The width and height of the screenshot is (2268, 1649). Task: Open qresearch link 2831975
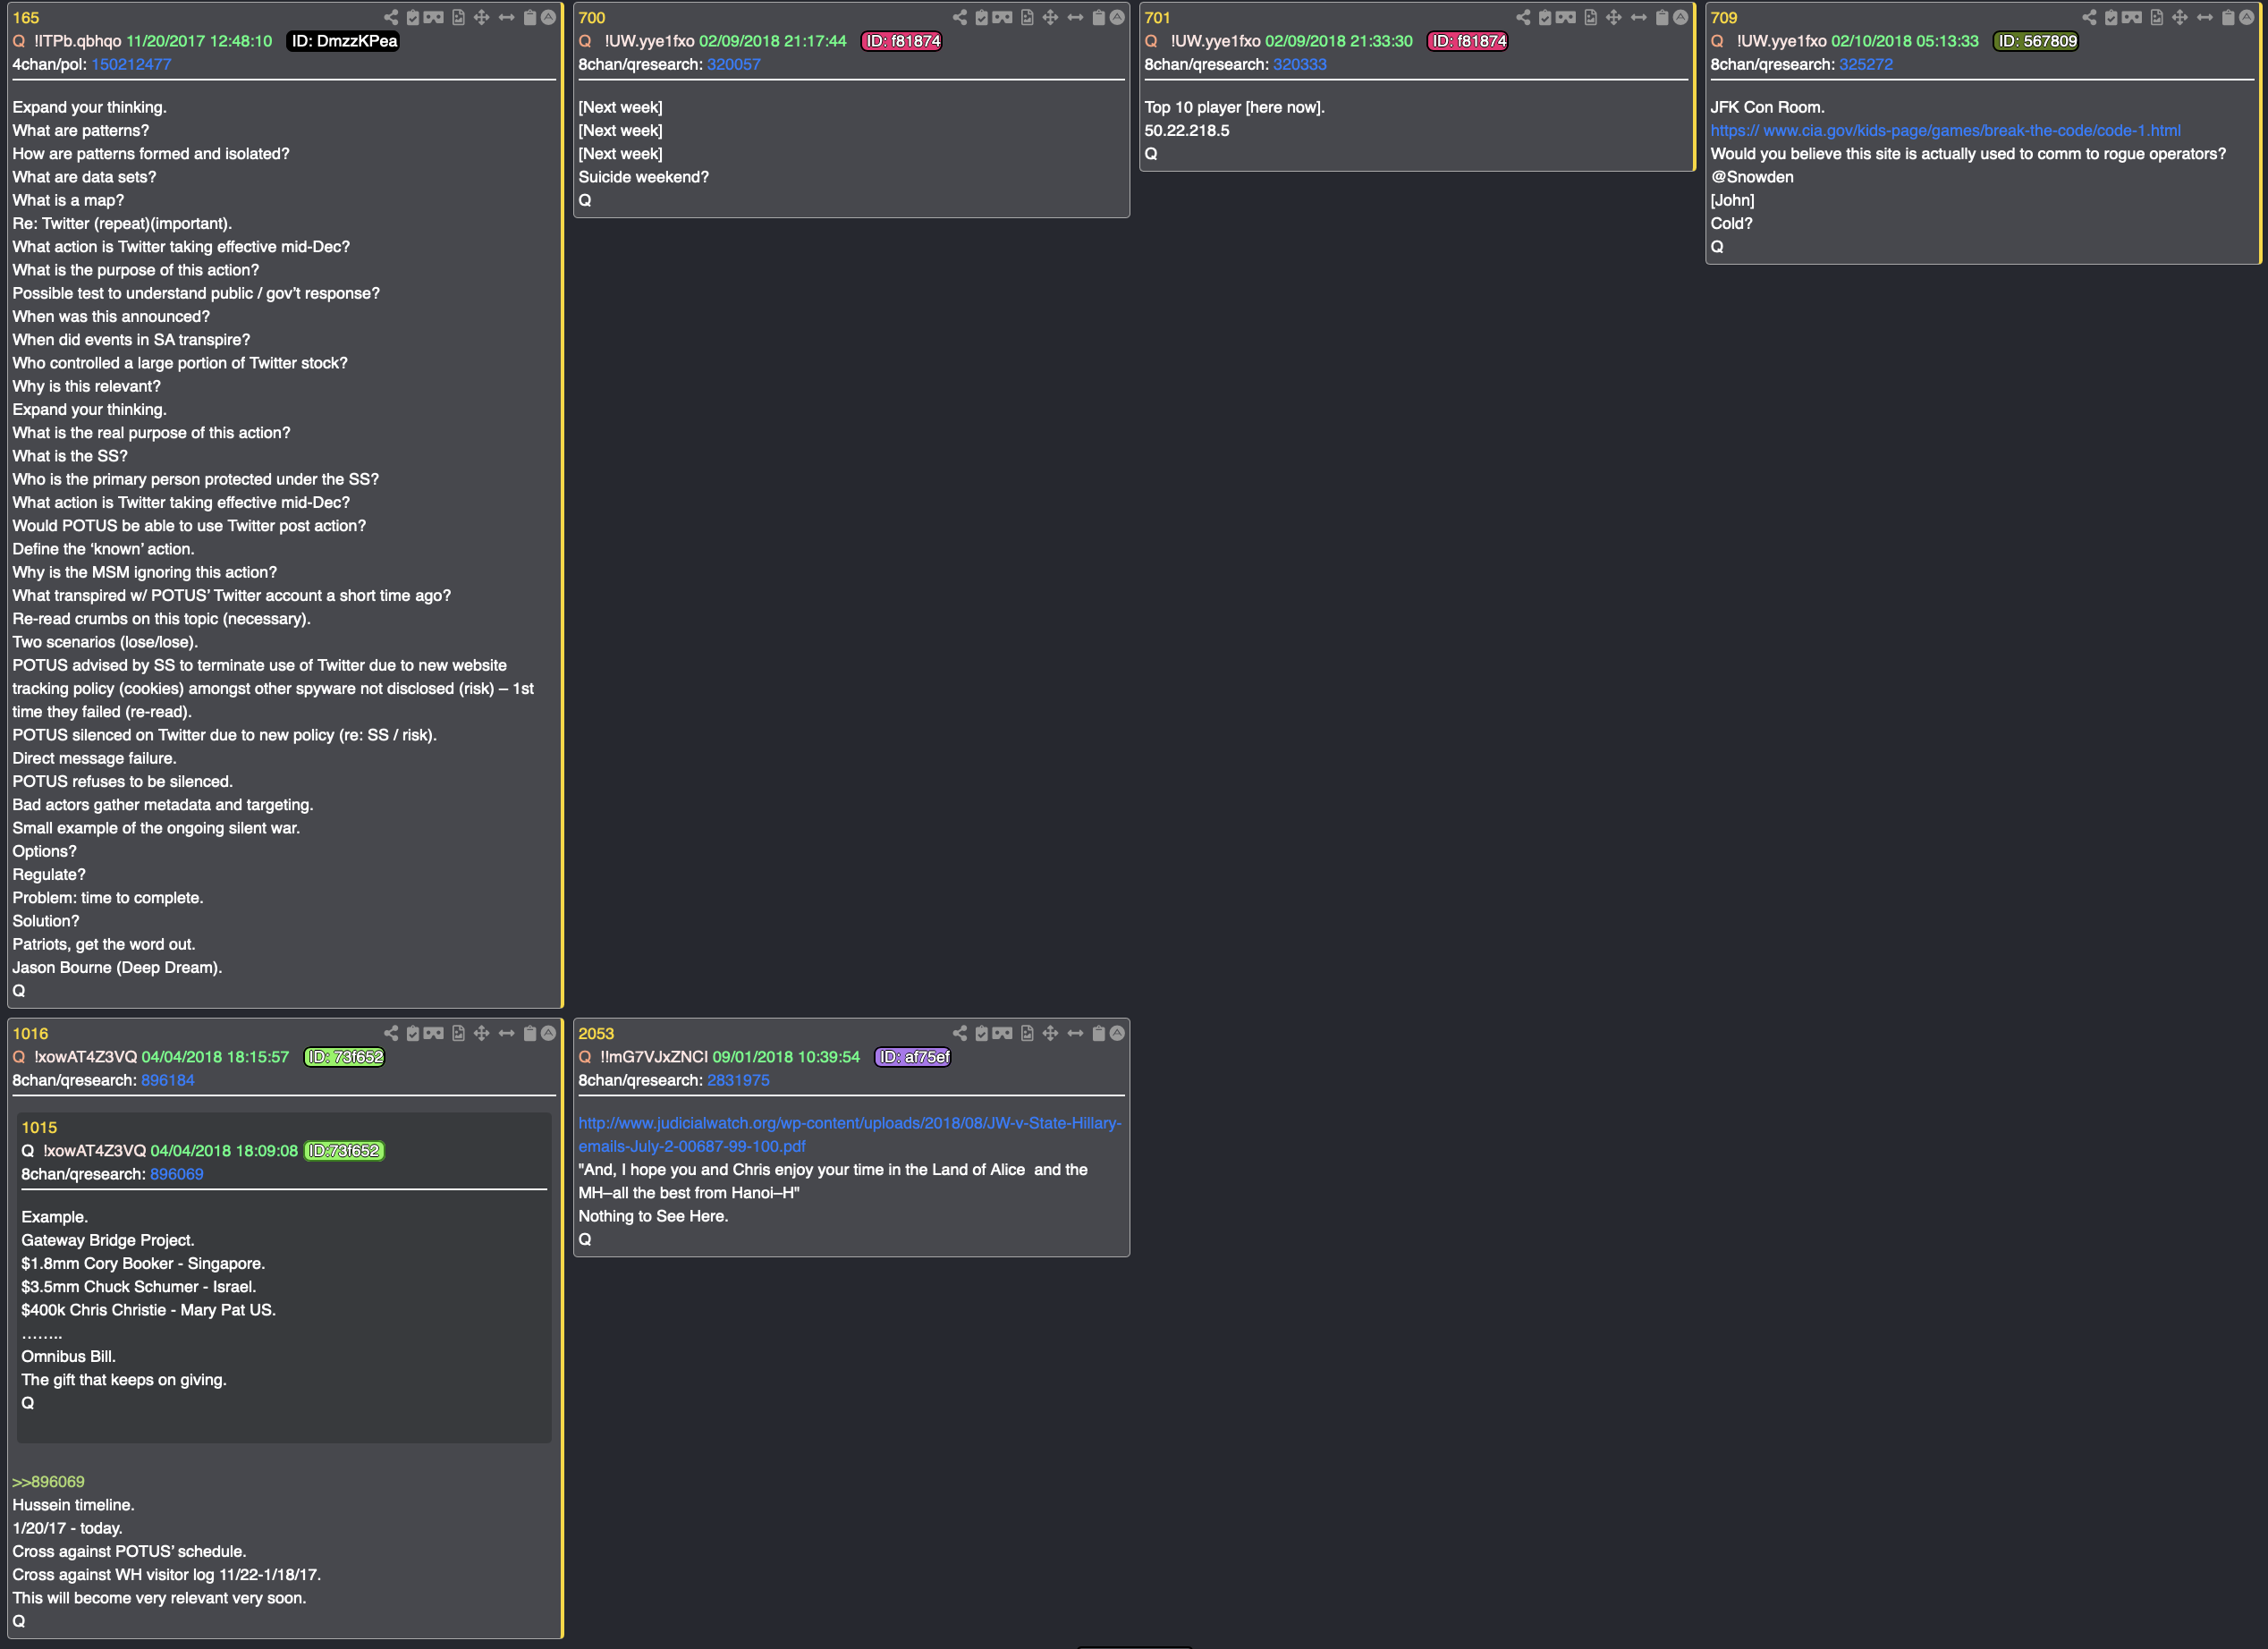[738, 1080]
